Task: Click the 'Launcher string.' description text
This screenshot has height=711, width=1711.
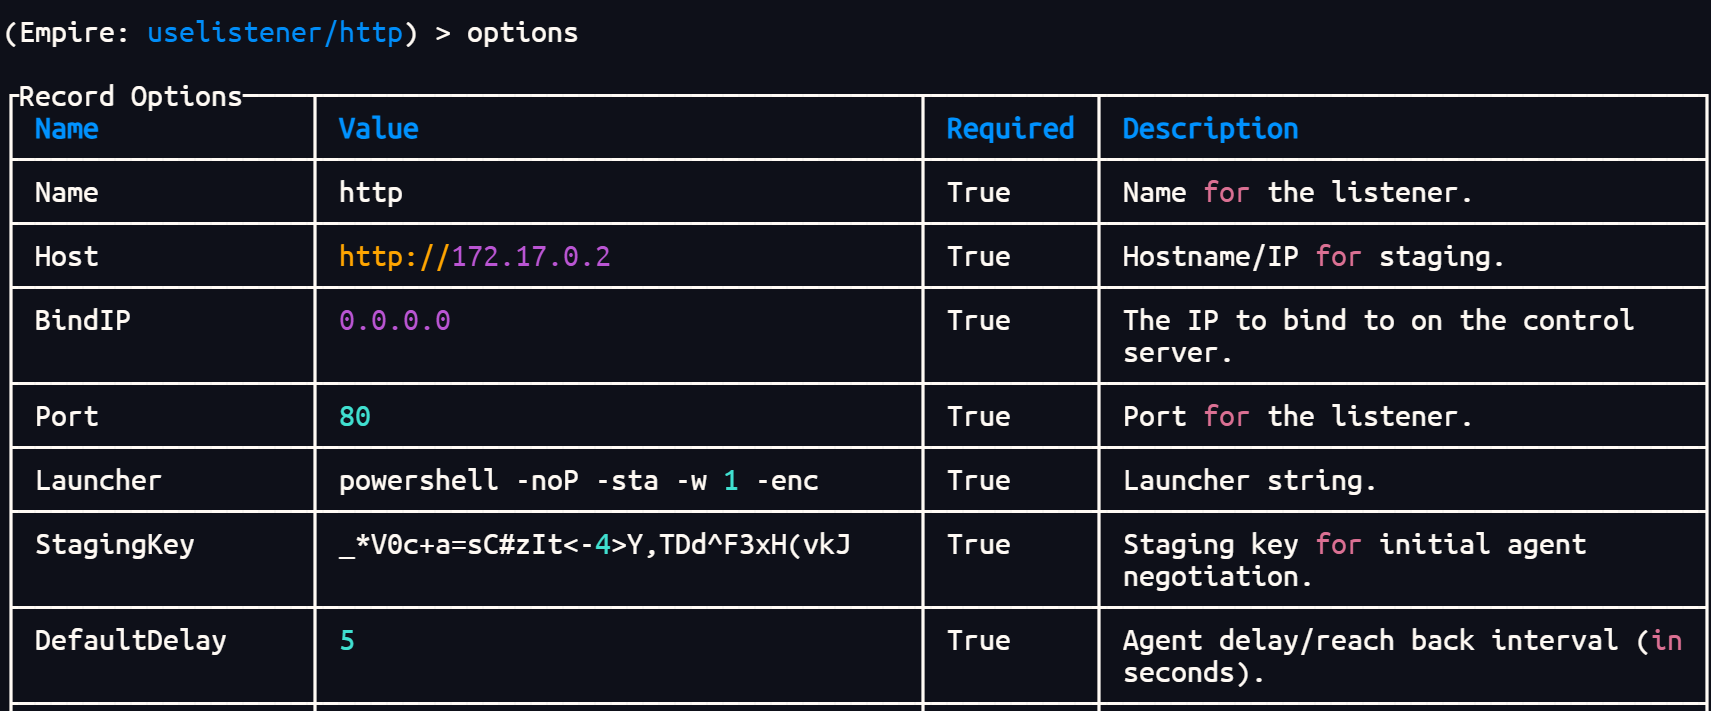Action: [1249, 481]
